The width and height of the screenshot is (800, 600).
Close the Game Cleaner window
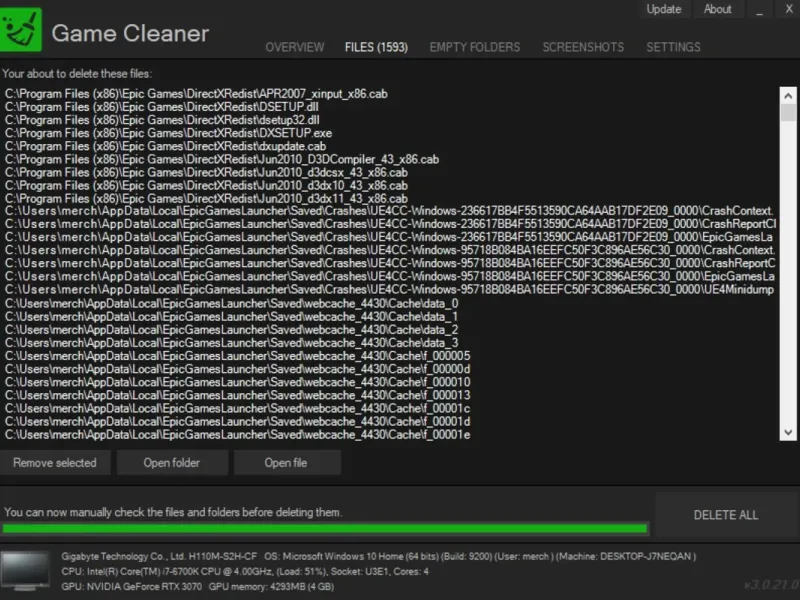788,9
